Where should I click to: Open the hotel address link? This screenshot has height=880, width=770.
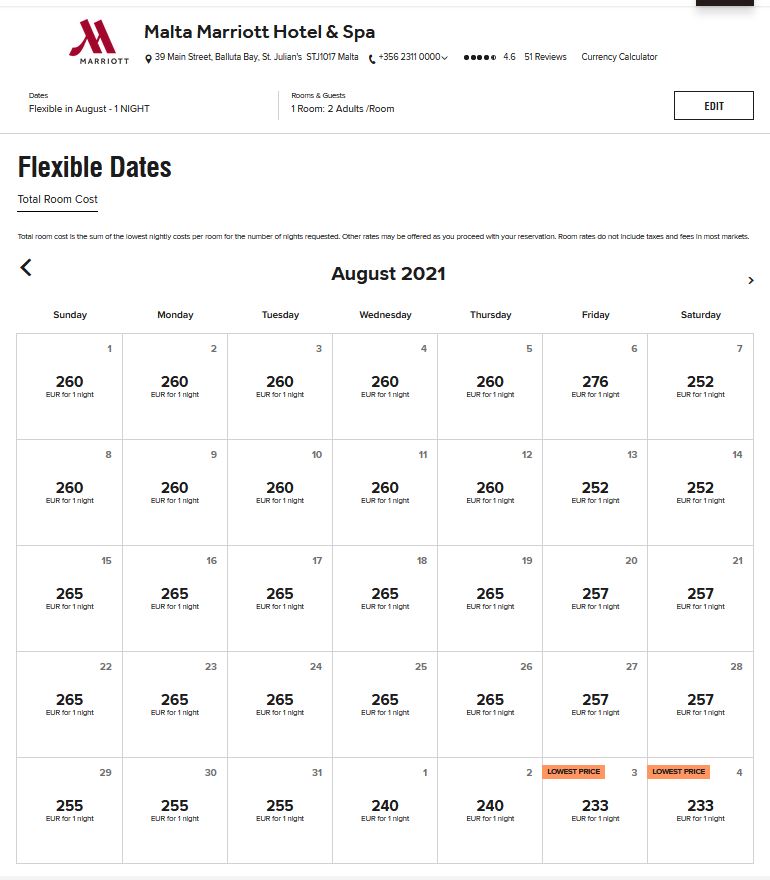[256, 57]
